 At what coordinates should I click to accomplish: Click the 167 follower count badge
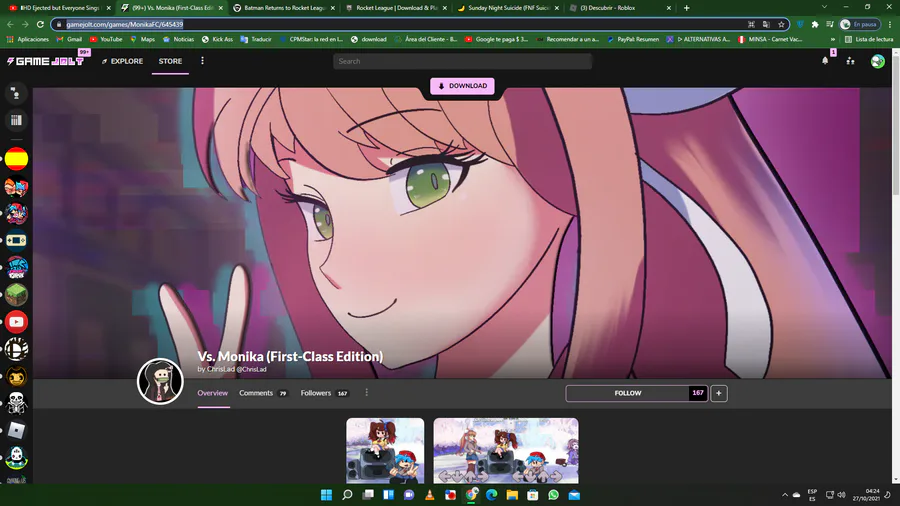coord(698,393)
